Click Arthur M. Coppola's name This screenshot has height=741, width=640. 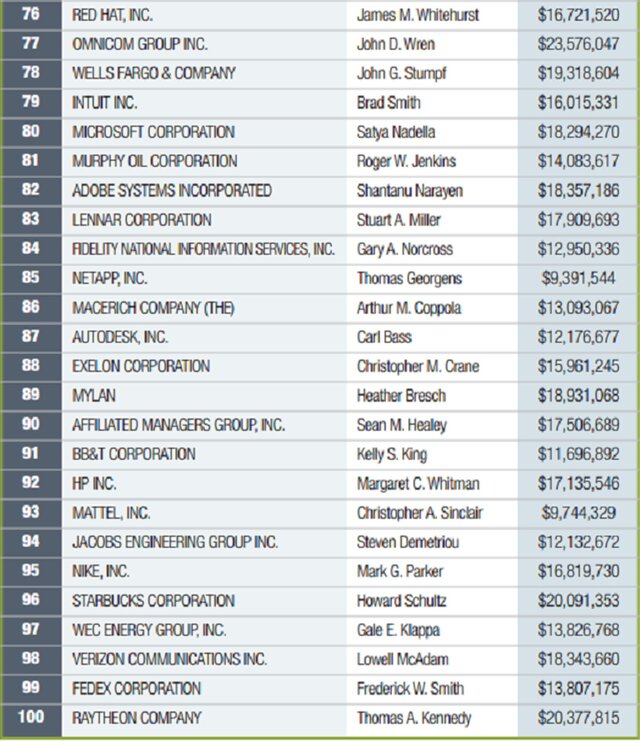[410, 308]
